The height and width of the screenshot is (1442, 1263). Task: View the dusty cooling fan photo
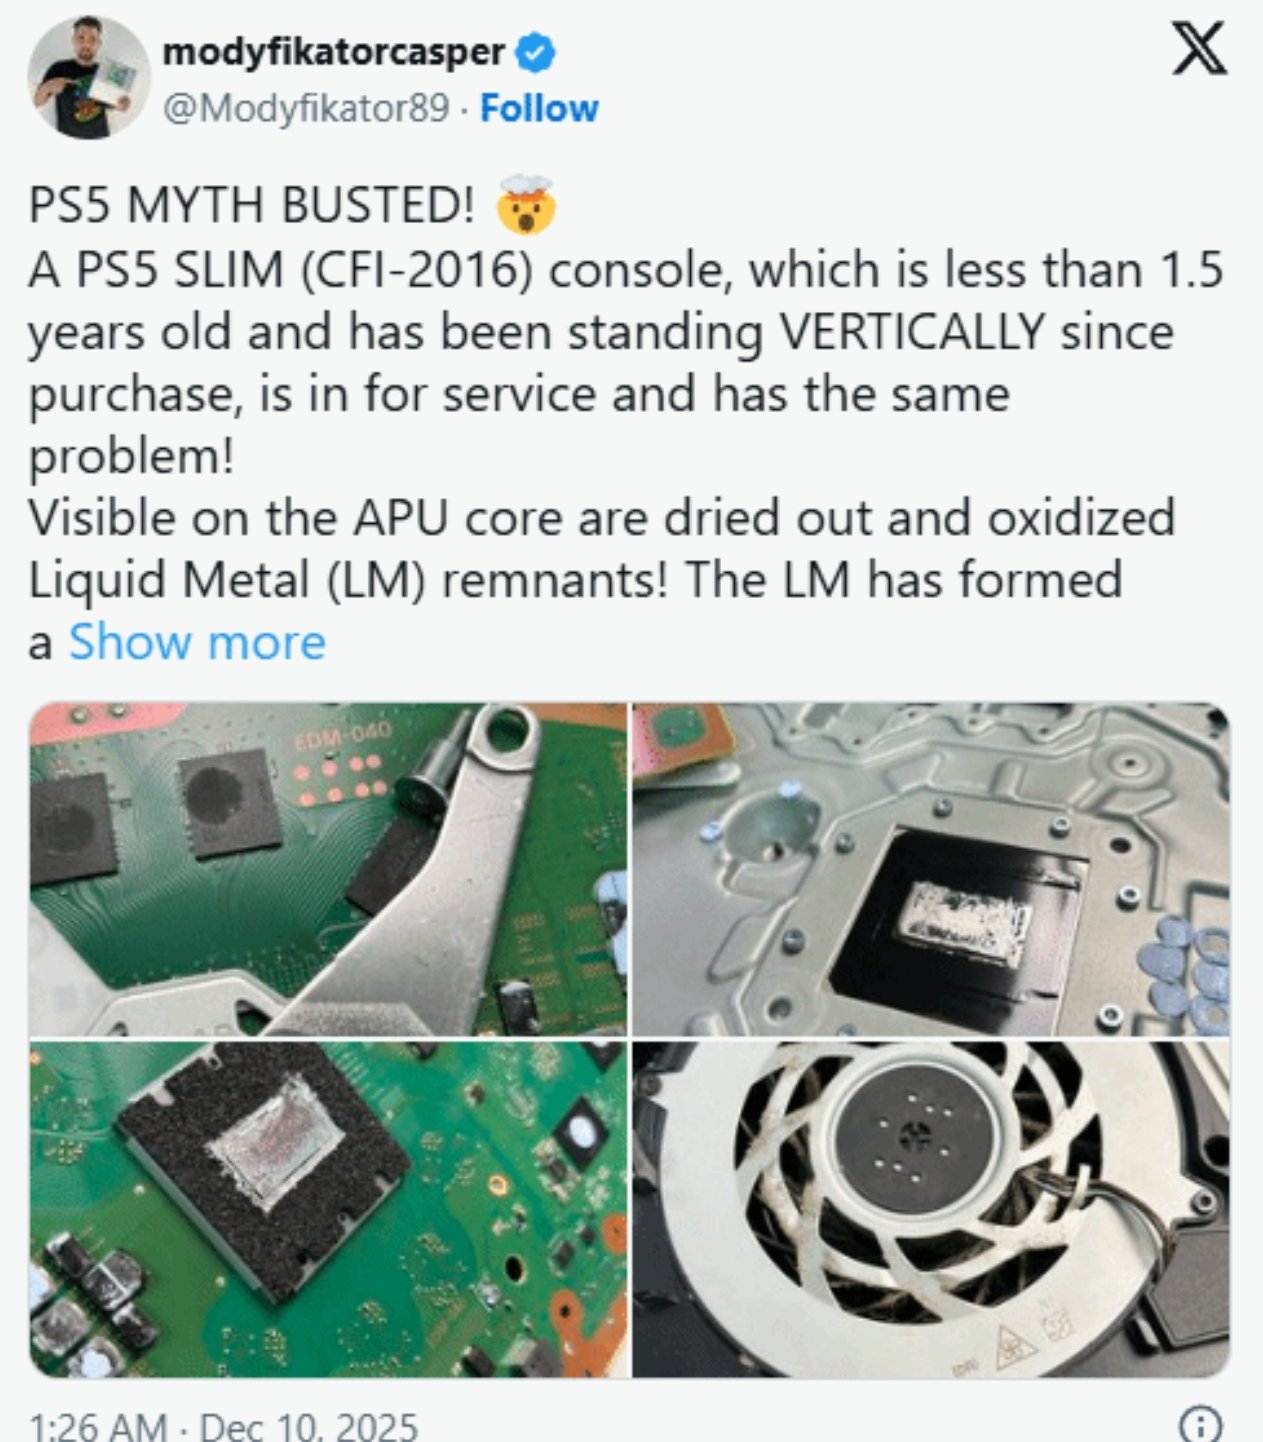pyautogui.click(x=931, y=1209)
